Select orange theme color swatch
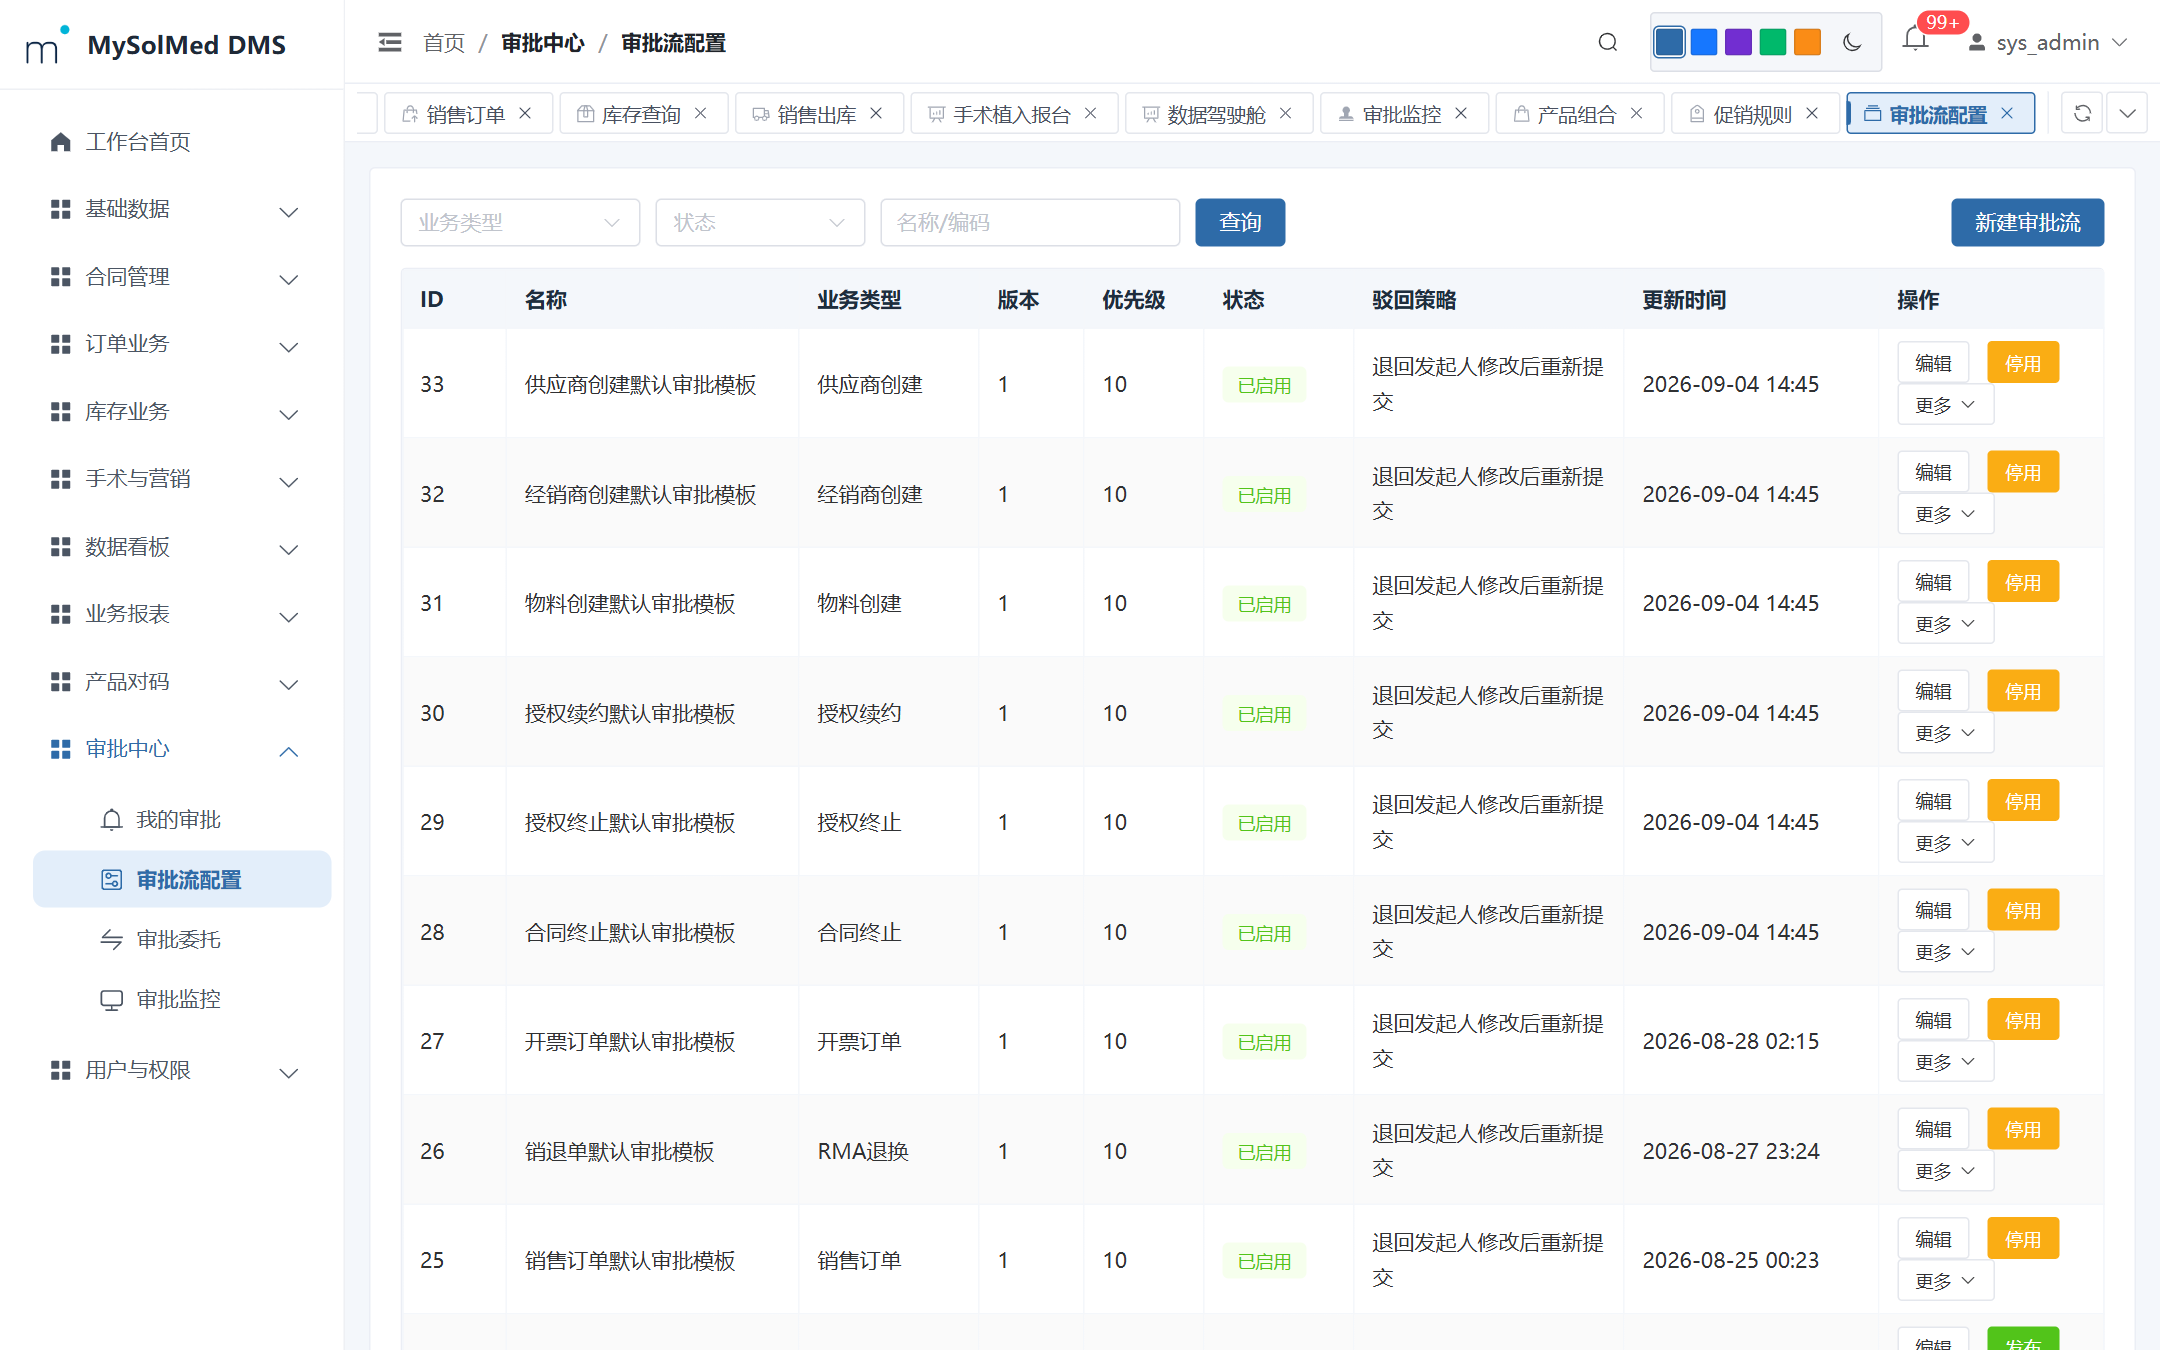The height and width of the screenshot is (1350, 2160). [1807, 43]
